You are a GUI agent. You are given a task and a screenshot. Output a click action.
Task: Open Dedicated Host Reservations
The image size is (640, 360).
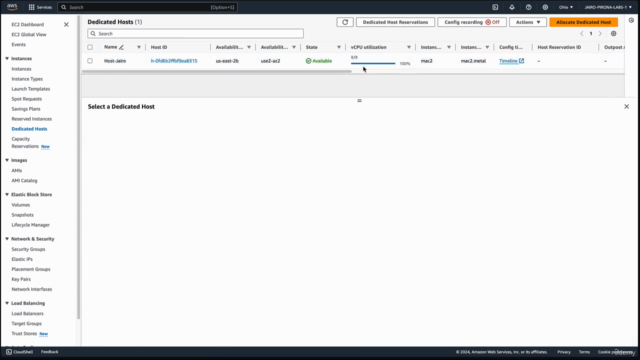[395, 22]
